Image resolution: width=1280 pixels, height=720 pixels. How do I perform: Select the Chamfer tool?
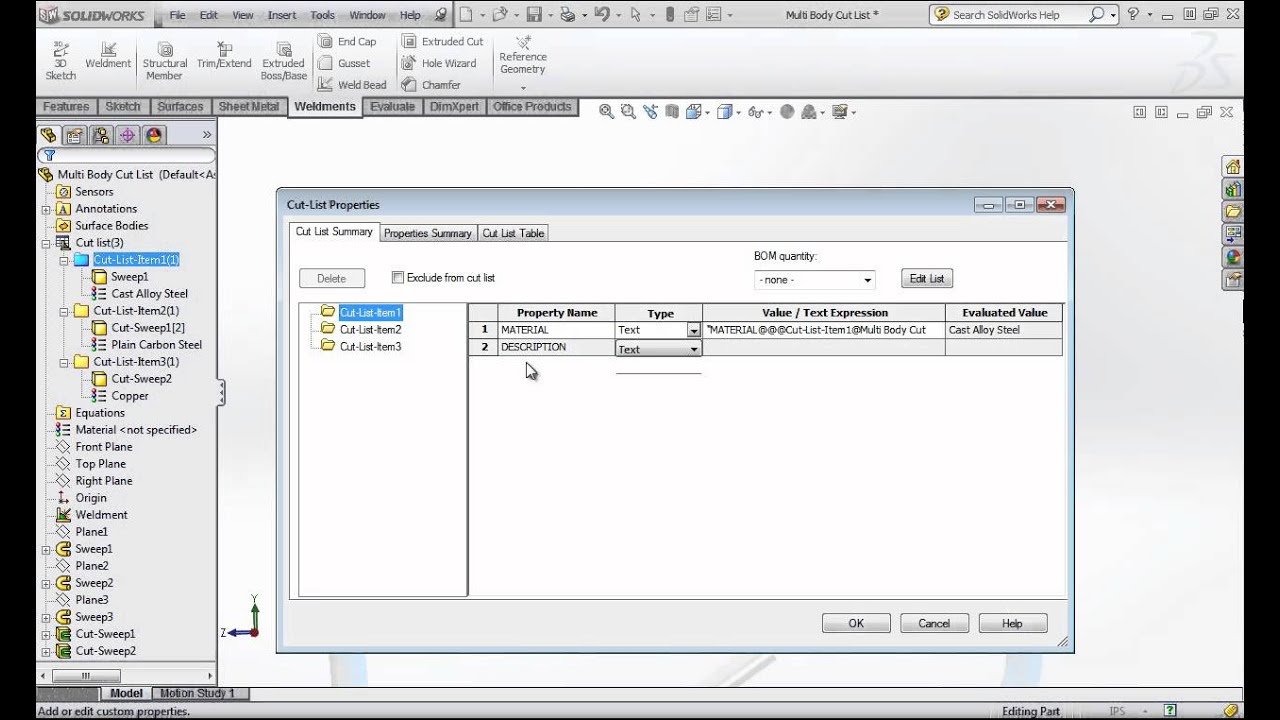pos(431,85)
